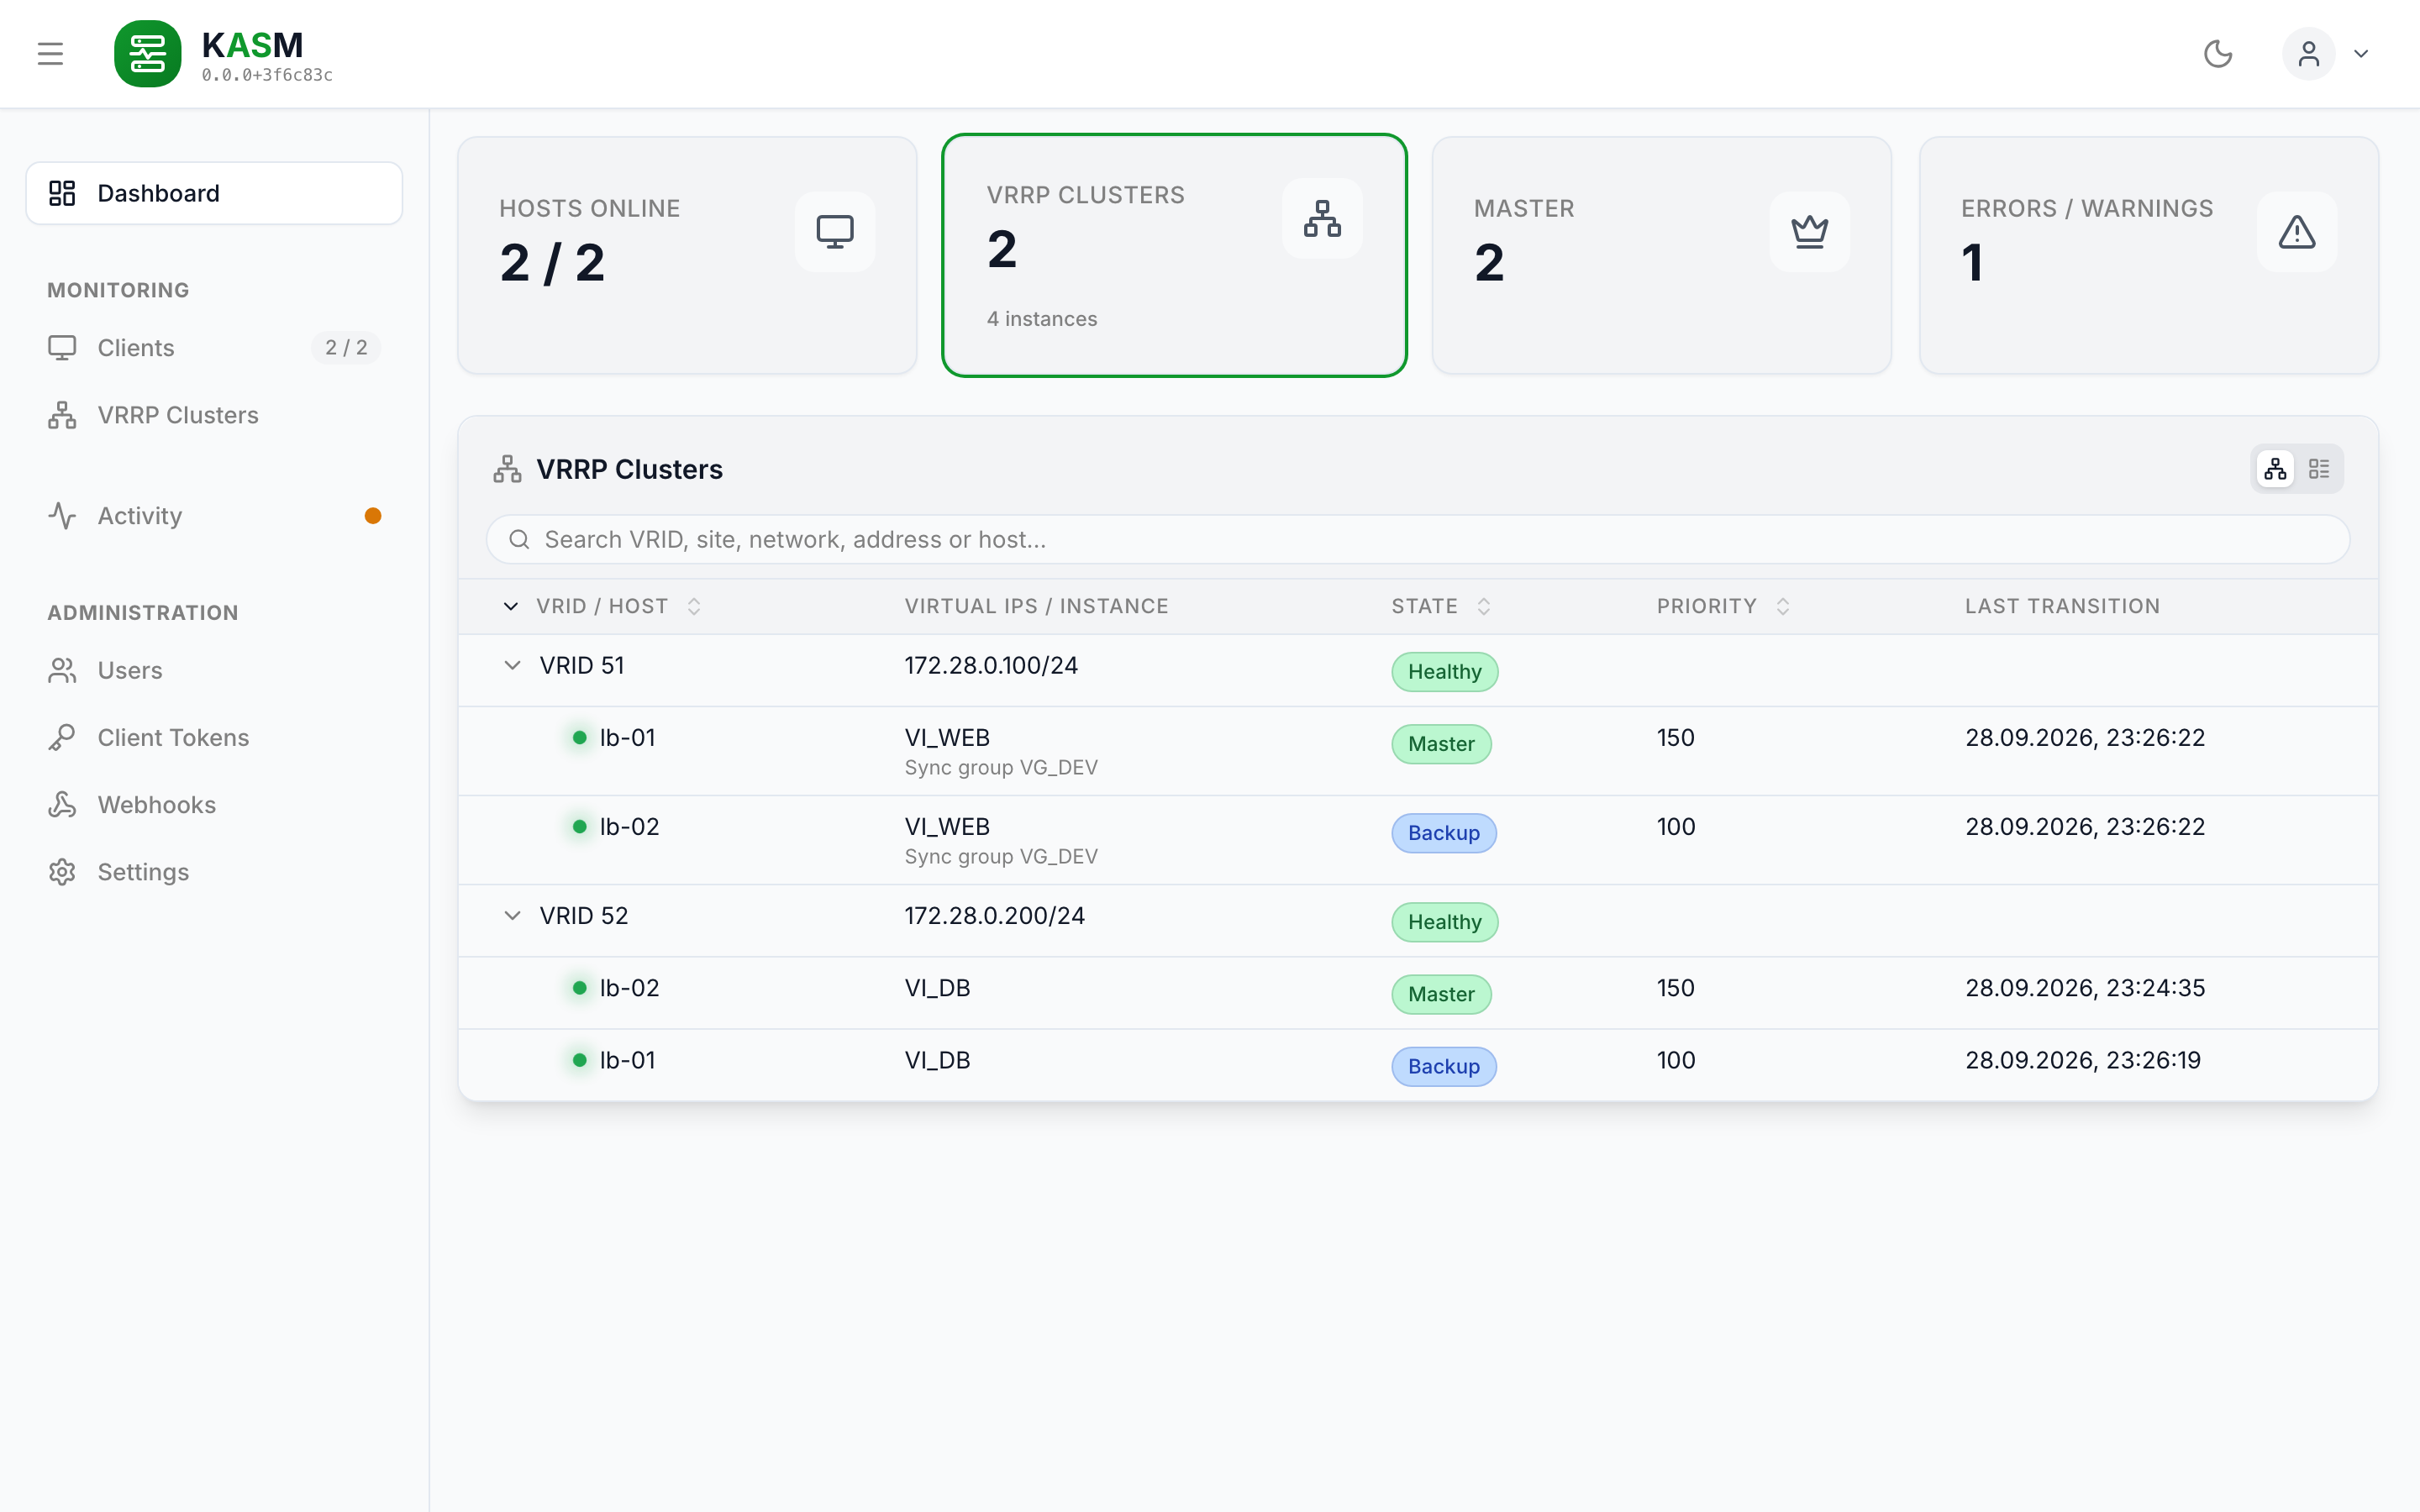Click host lb-01 under VRID 52

point(627,1060)
